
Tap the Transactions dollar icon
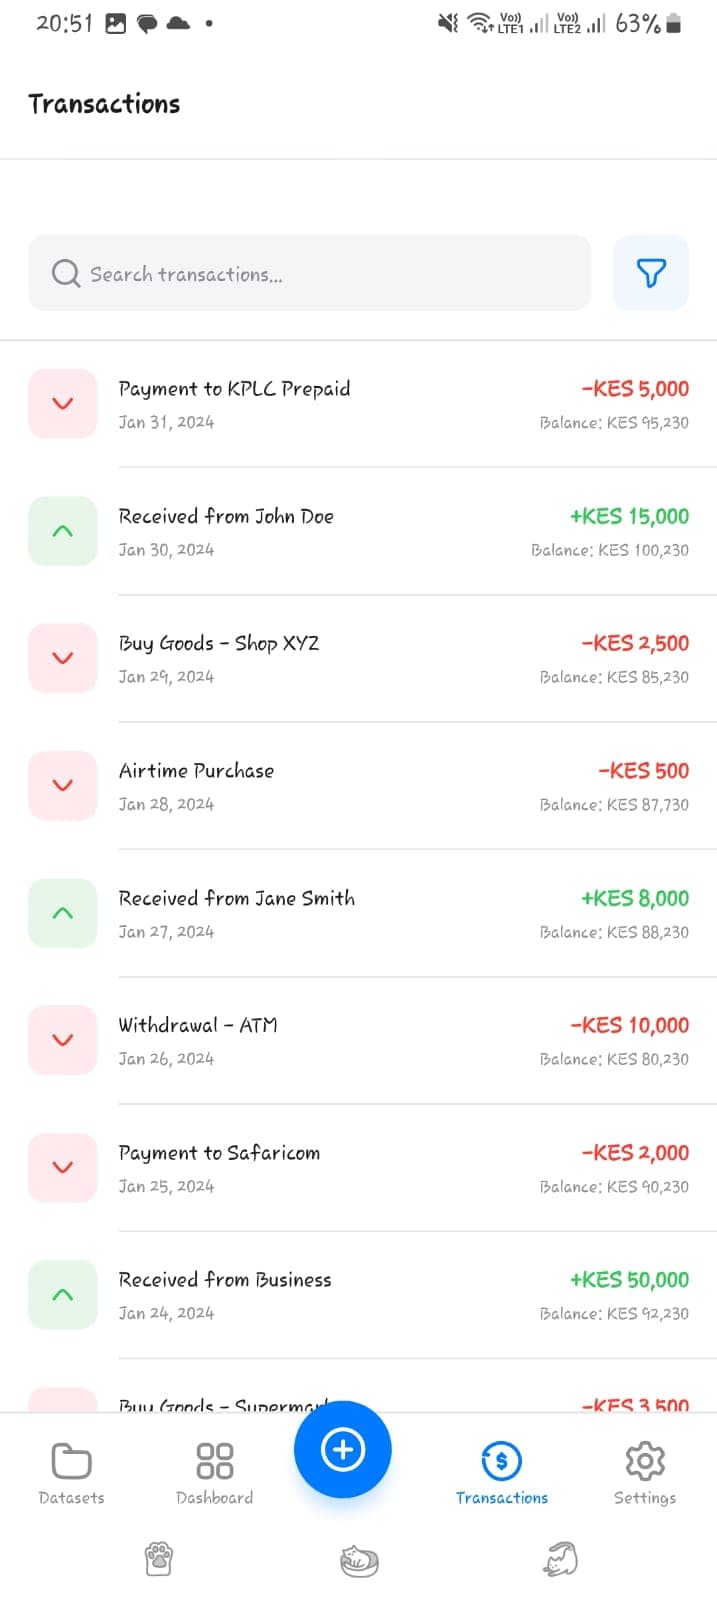click(x=501, y=1459)
